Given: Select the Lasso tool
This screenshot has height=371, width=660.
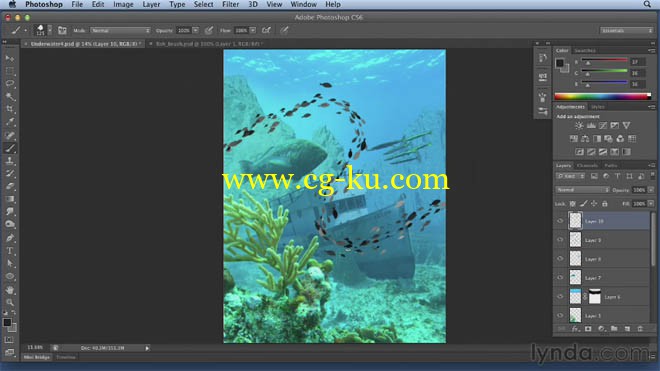Looking at the screenshot, I should (10, 83).
